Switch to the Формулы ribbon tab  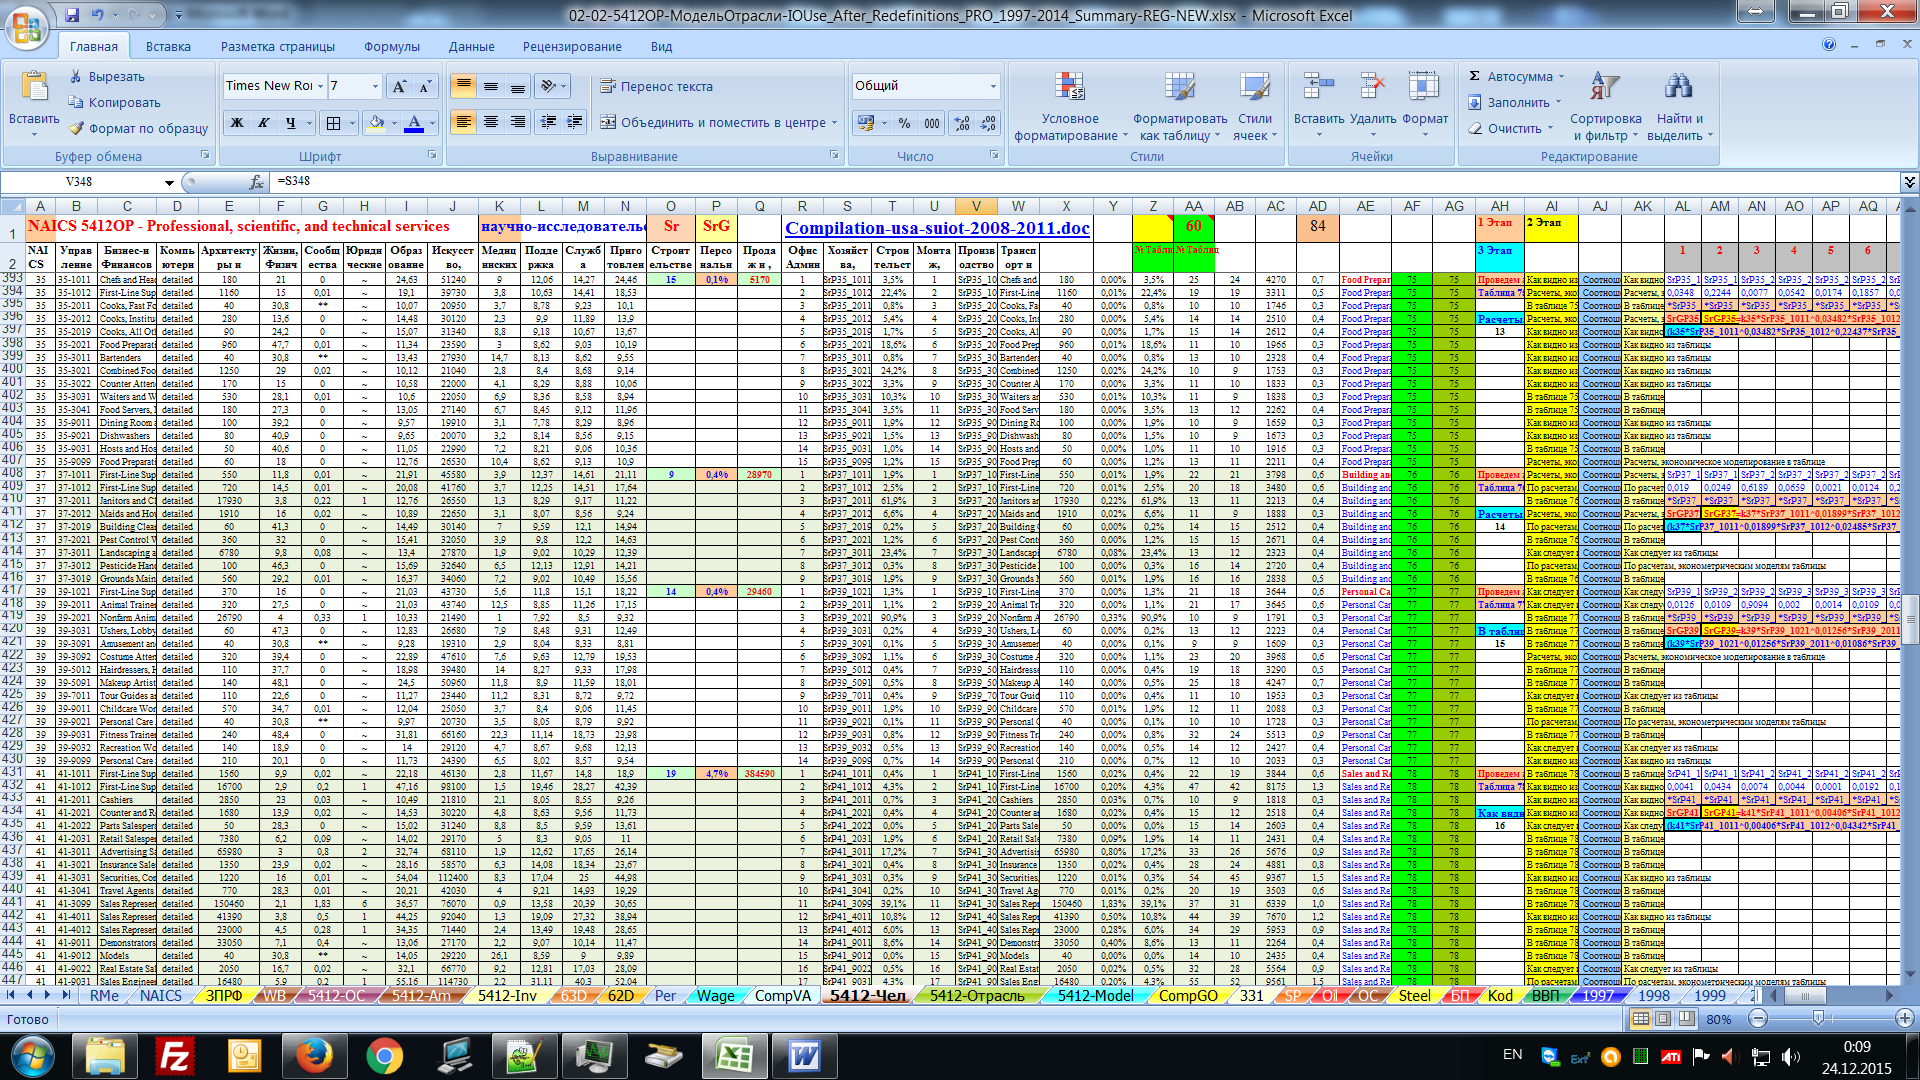pyautogui.click(x=391, y=46)
